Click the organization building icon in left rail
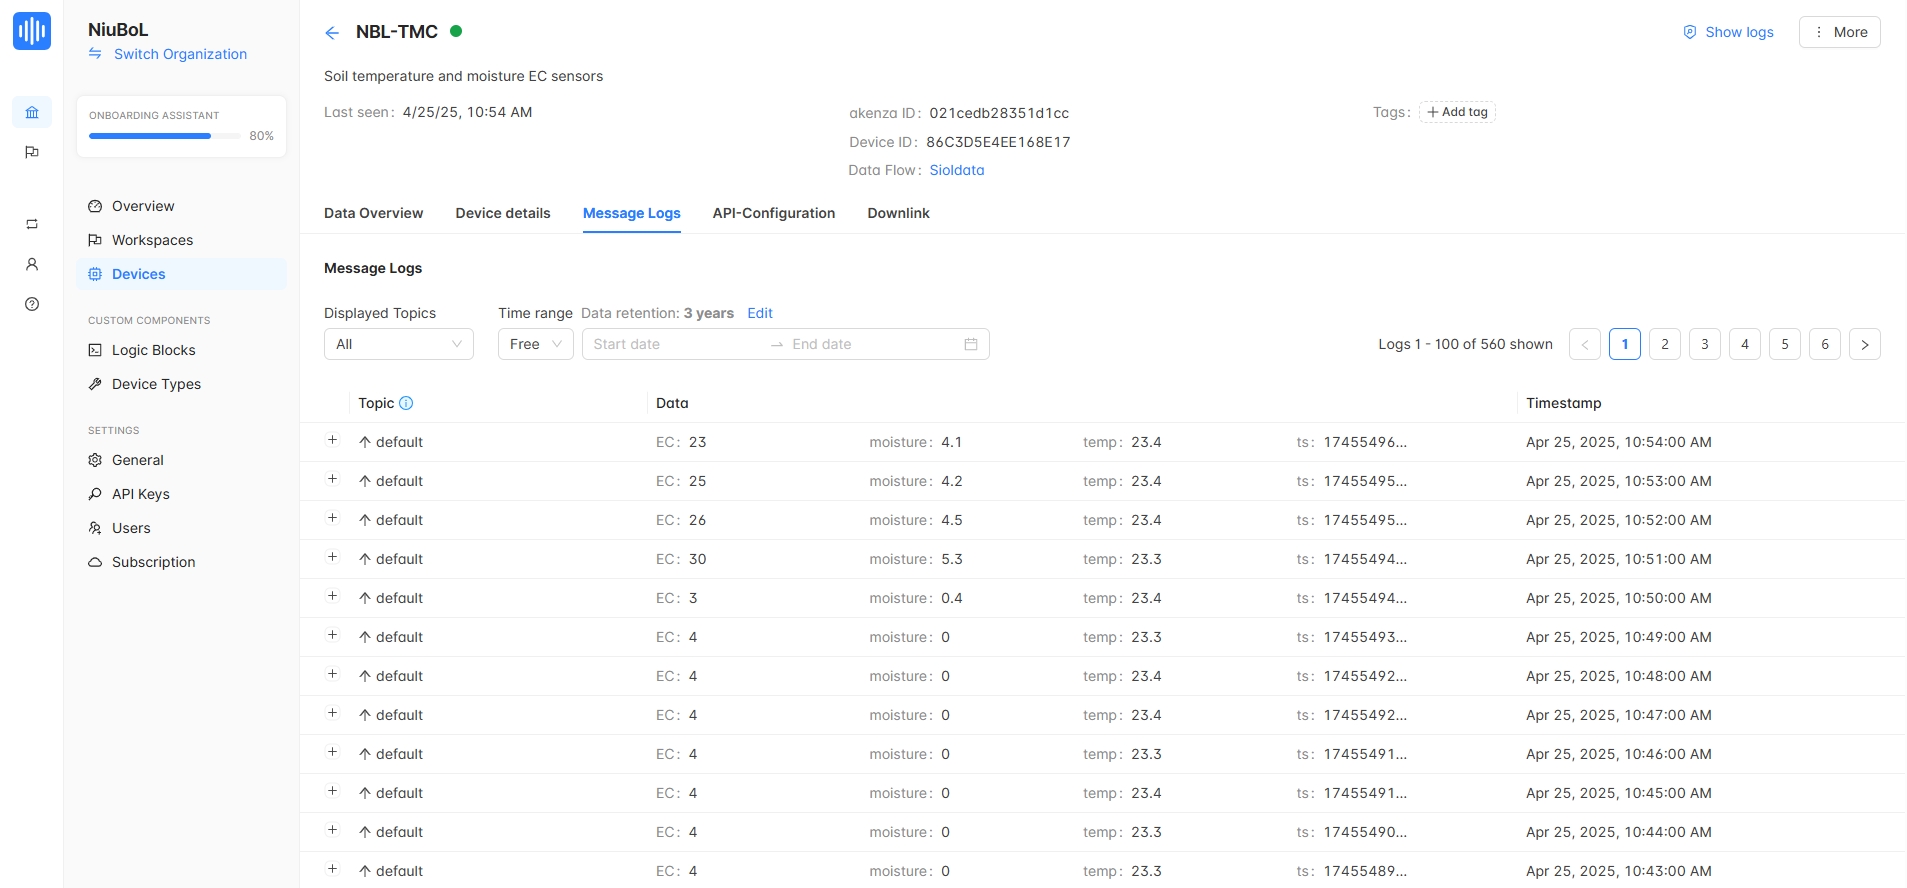Screen dimensions: 1907x888 point(32,112)
